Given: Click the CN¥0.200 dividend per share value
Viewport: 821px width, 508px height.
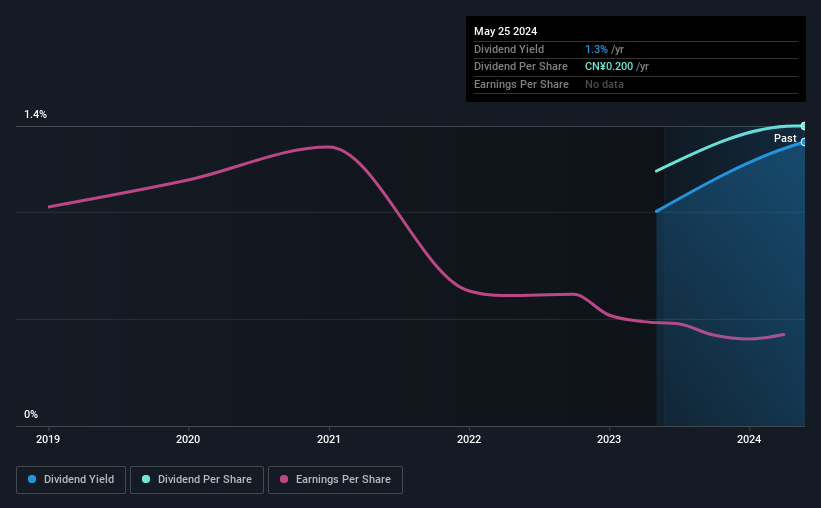Looking at the screenshot, I should pos(609,67).
